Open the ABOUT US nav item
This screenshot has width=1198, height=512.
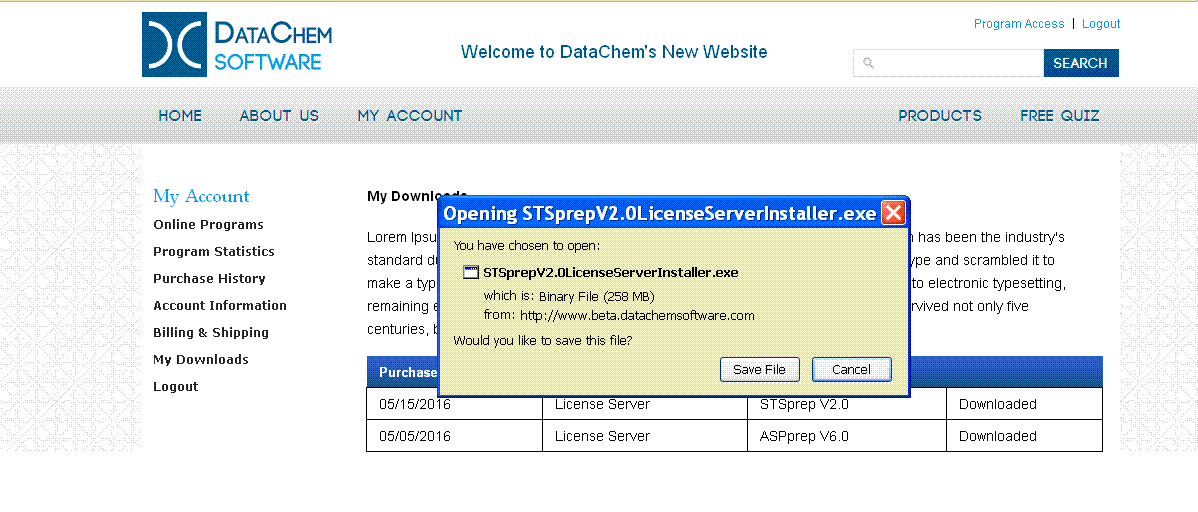[x=279, y=115]
